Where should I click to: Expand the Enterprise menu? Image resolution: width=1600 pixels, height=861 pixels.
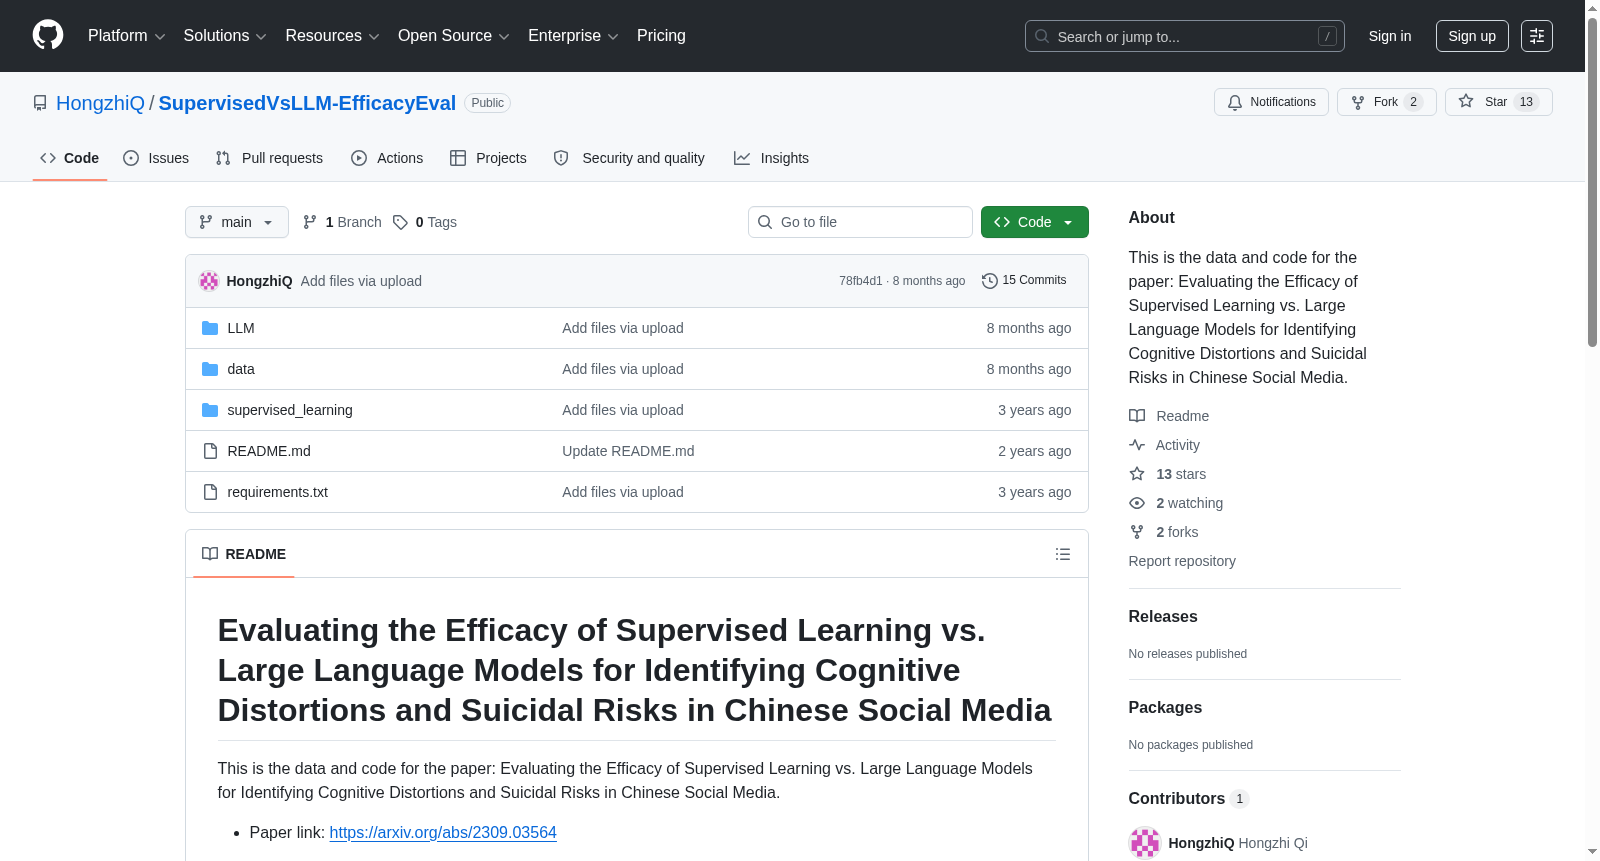[573, 36]
